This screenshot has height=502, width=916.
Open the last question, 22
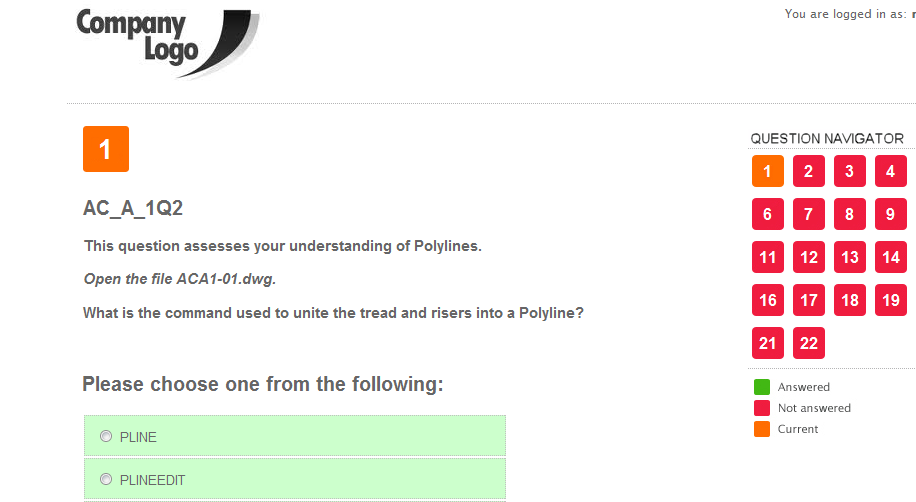[x=808, y=343]
